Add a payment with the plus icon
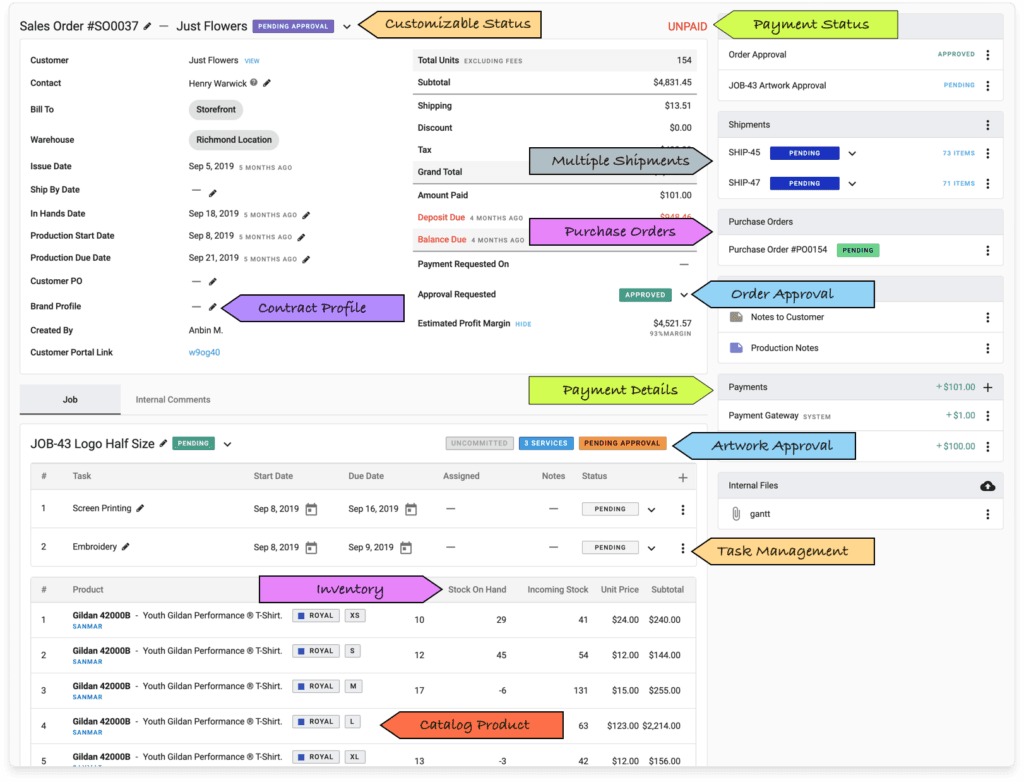Screen dimensions: 1024x782 (x=988, y=387)
